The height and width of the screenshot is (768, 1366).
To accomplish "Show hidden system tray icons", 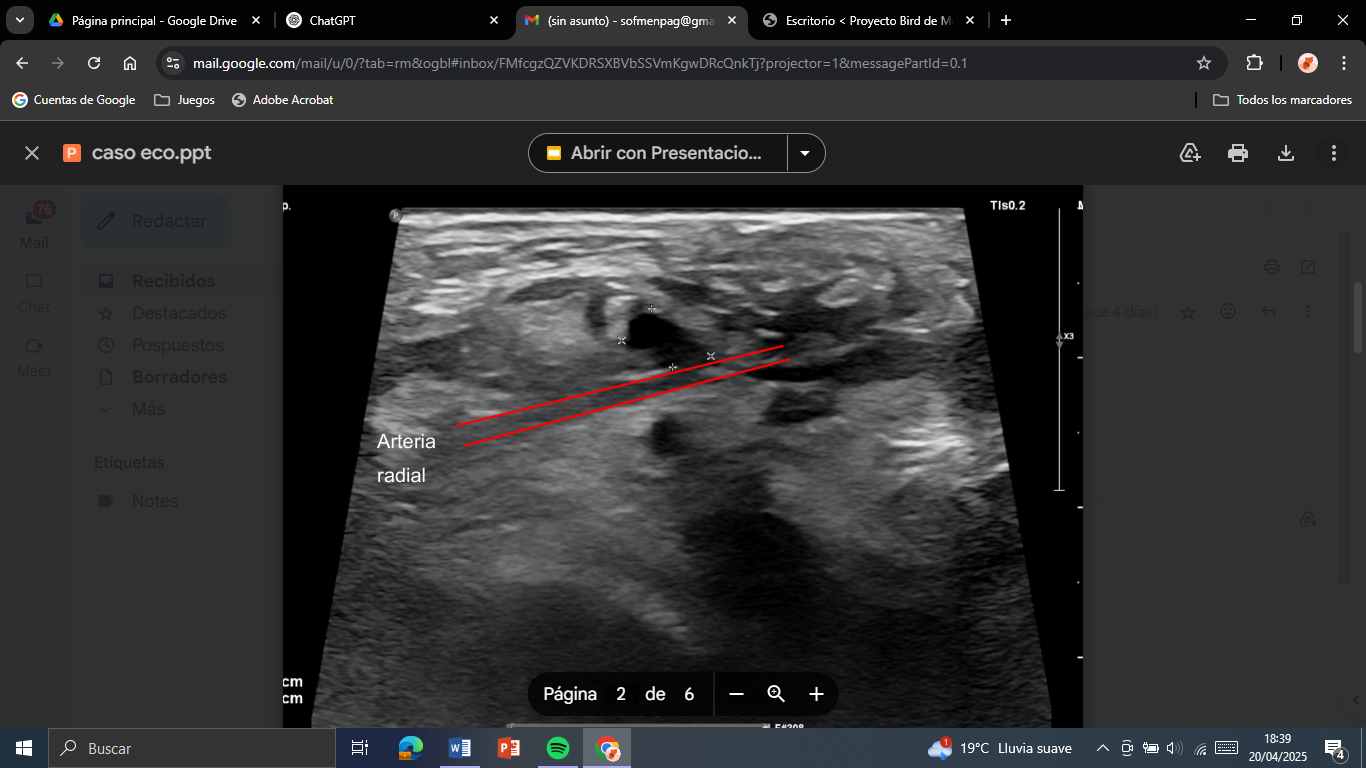I will [1103, 748].
